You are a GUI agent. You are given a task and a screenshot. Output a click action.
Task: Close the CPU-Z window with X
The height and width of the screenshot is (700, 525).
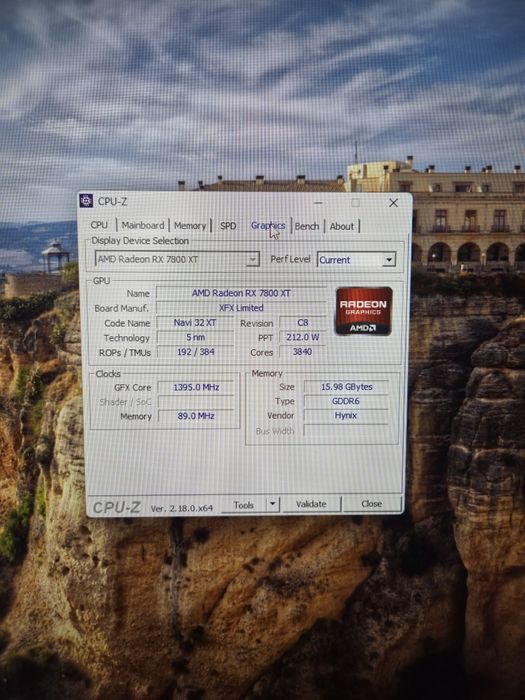[393, 203]
